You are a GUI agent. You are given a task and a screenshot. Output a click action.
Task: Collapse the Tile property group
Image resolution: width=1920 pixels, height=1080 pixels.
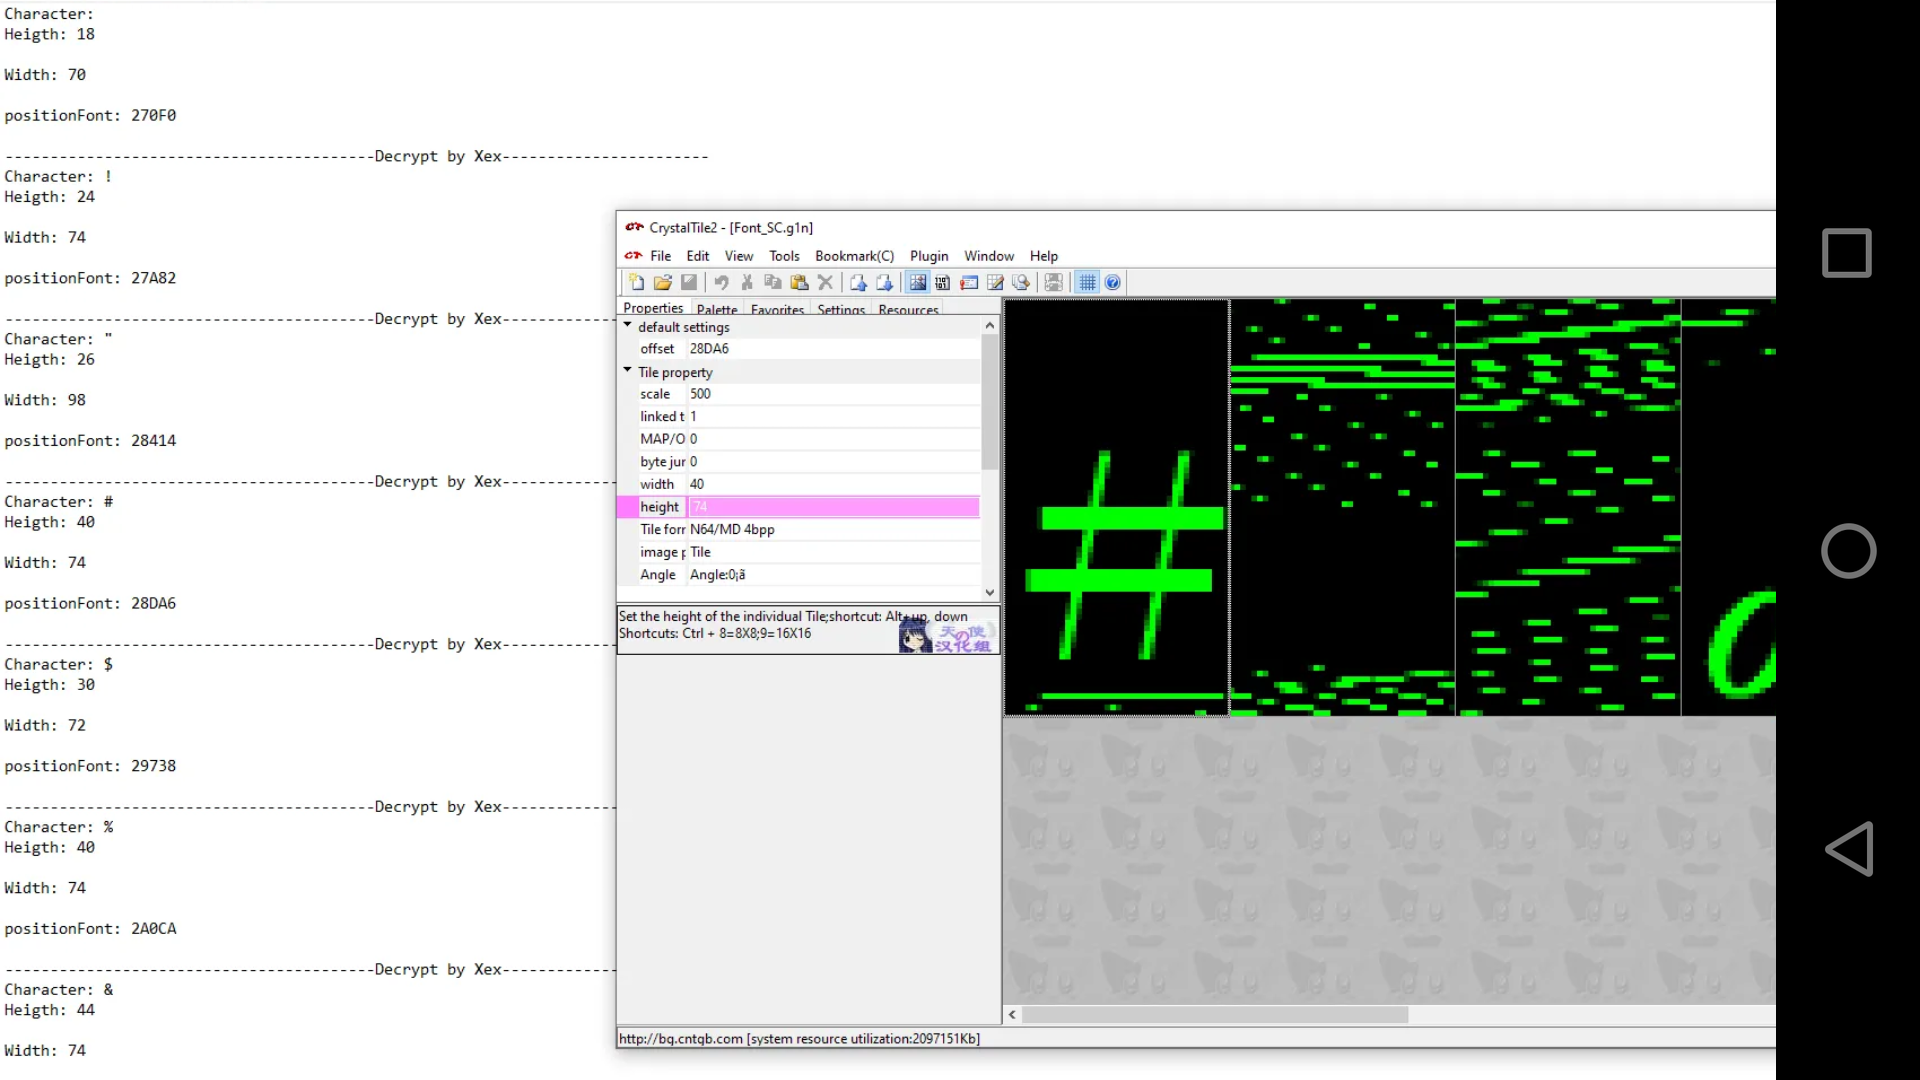point(628,371)
